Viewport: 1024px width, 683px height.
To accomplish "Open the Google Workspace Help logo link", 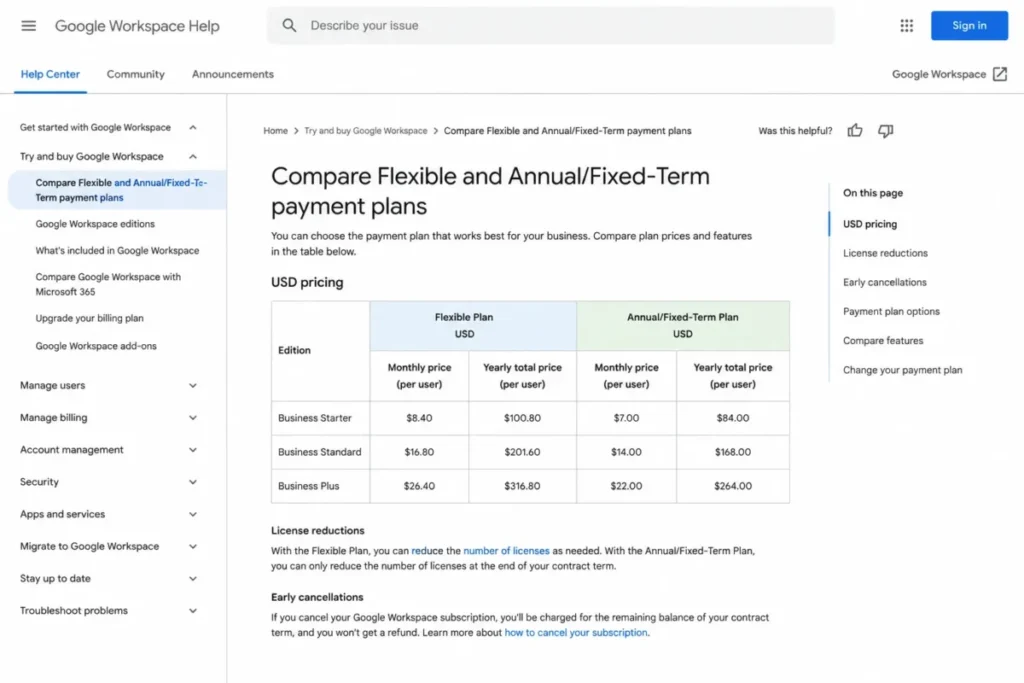I will point(137,25).
